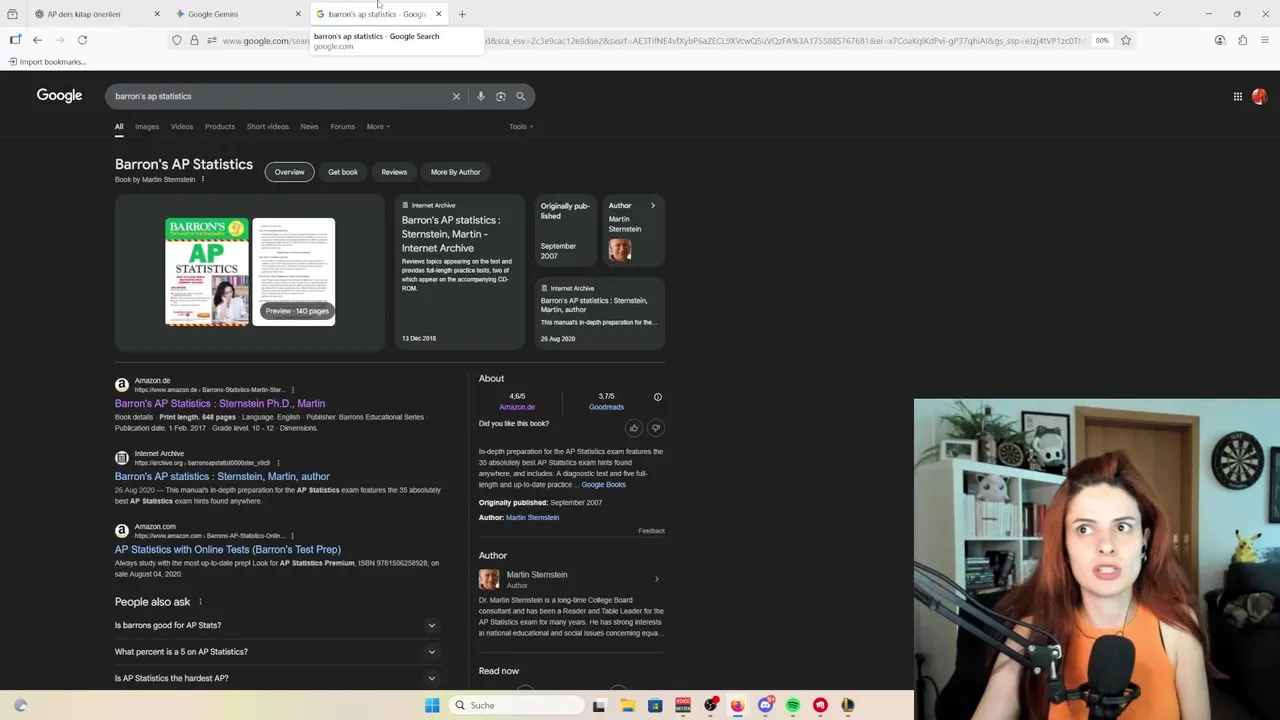Viewport: 1280px width, 720px height.
Task: Open File Explorer from the taskbar
Action: click(627, 705)
